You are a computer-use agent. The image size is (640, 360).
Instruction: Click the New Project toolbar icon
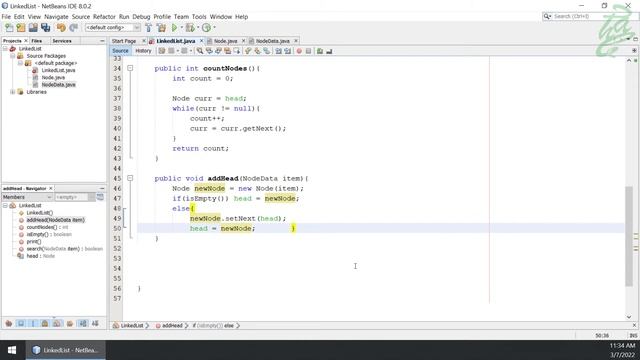(x=21, y=28)
